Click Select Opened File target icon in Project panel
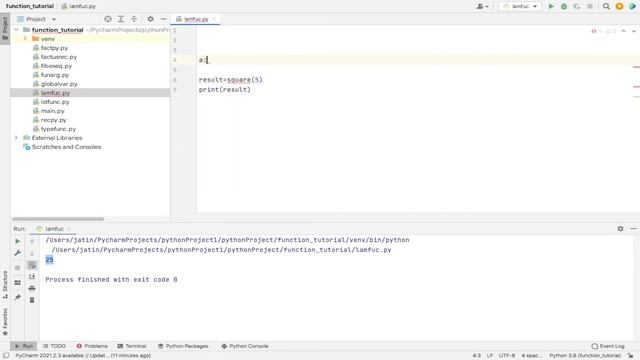The width and height of the screenshot is (640, 360). (x=108, y=19)
